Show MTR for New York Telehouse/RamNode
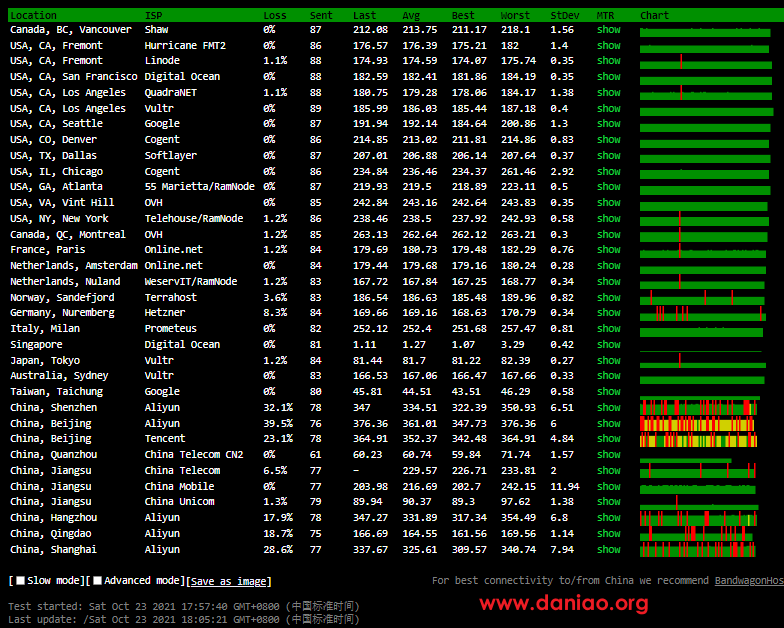784x628 pixels. [608, 218]
